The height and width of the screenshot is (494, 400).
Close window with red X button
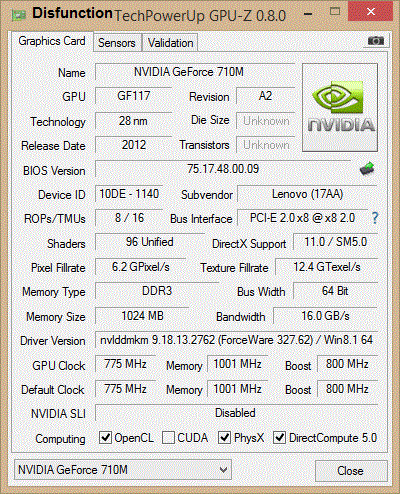371,12
